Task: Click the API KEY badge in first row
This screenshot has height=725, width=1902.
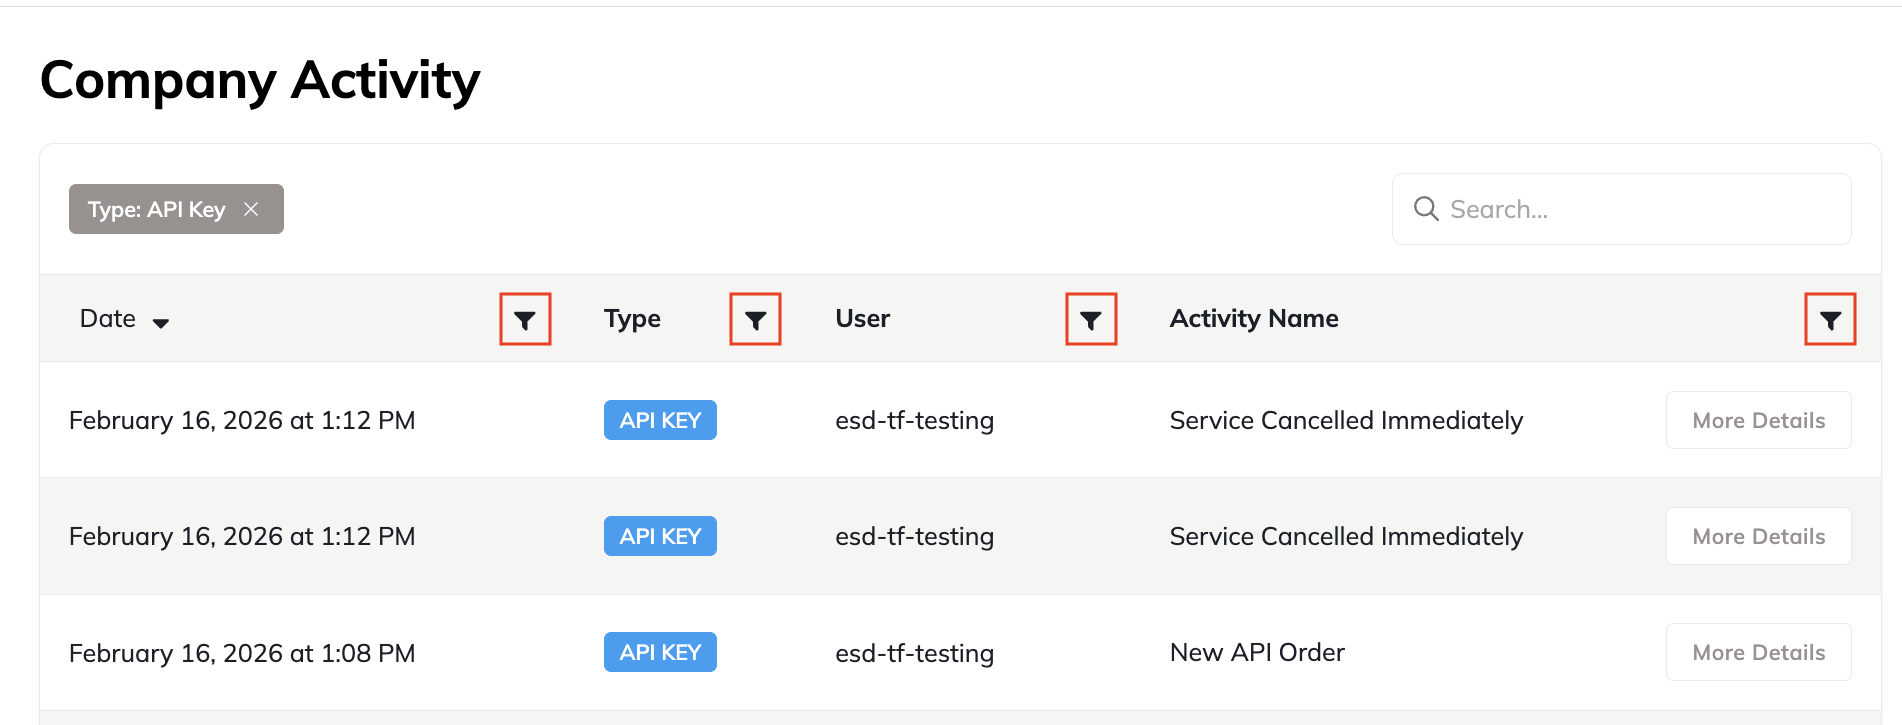Action: pyautogui.click(x=660, y=420)
